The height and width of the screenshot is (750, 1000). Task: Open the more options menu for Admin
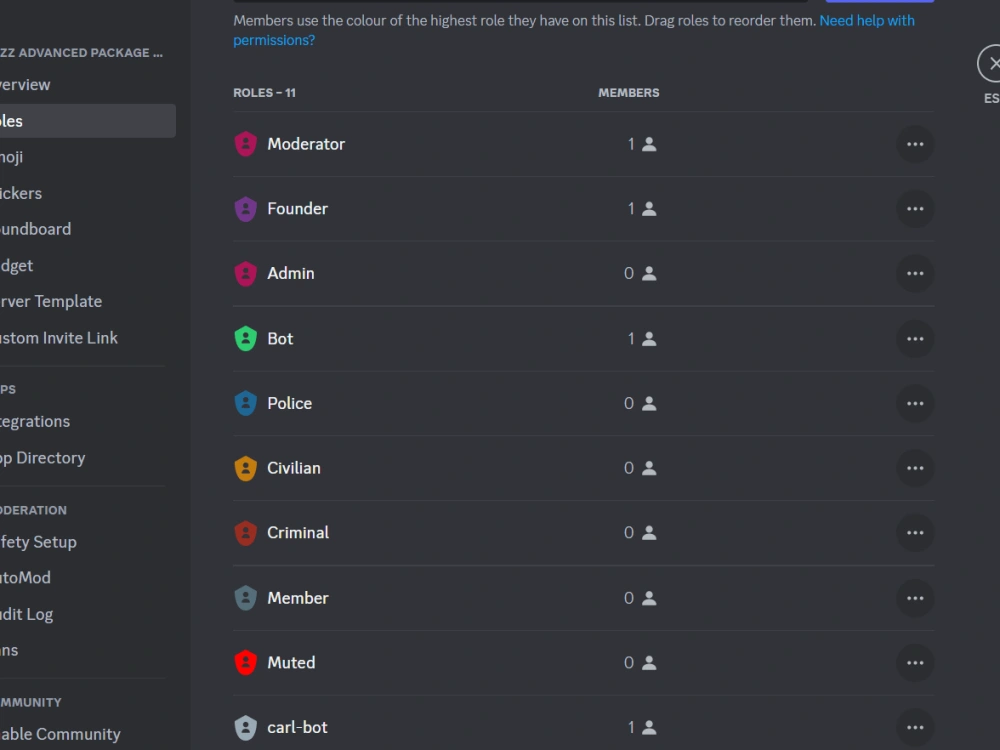coord(915,273)
